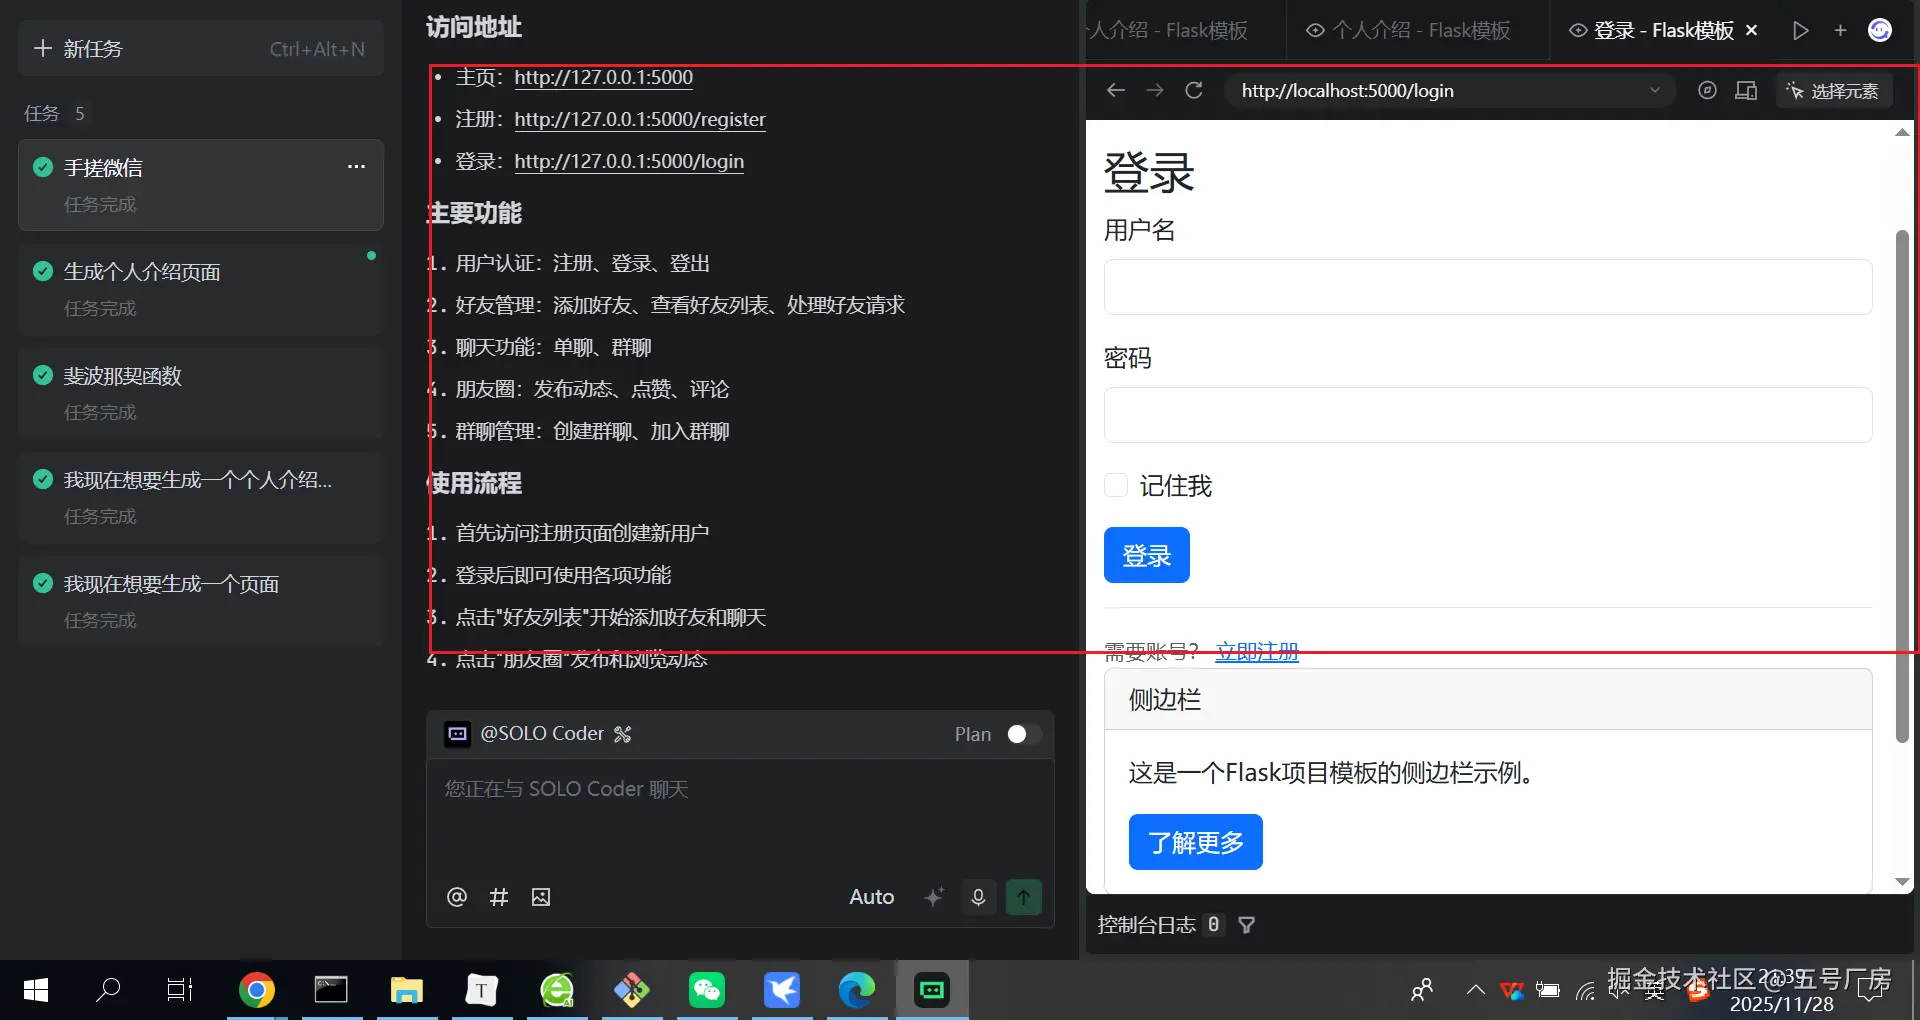Open Windows Start menu

coord(36,990)
